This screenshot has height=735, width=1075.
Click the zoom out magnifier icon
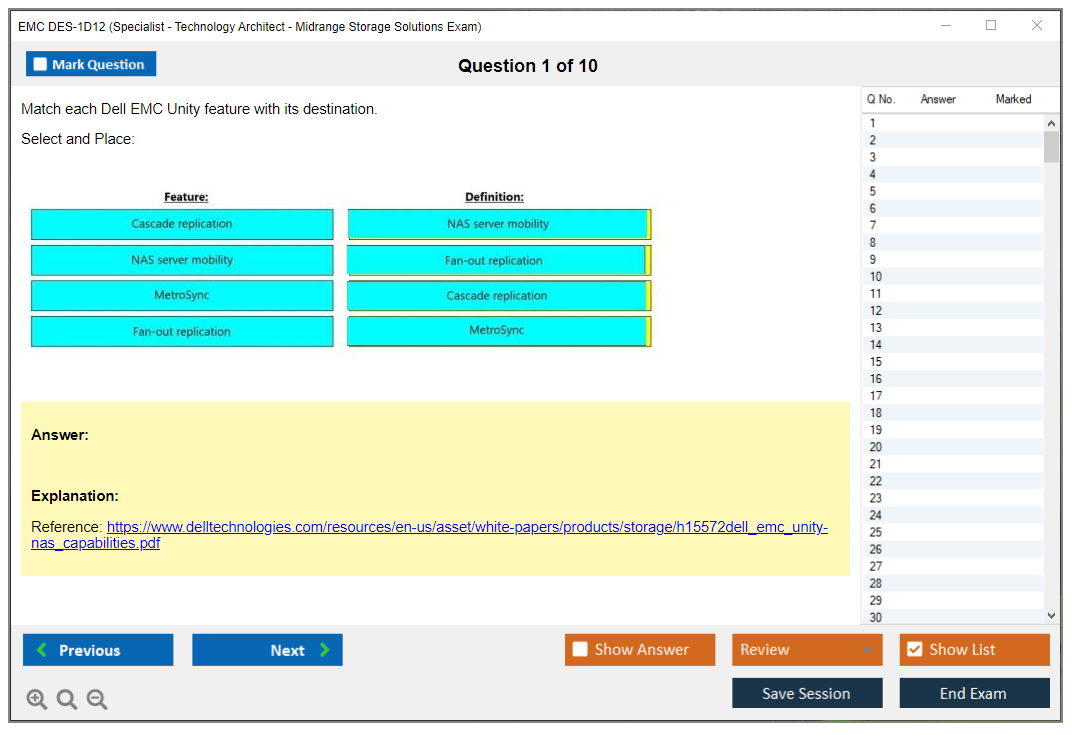click(x=97, y=700)
